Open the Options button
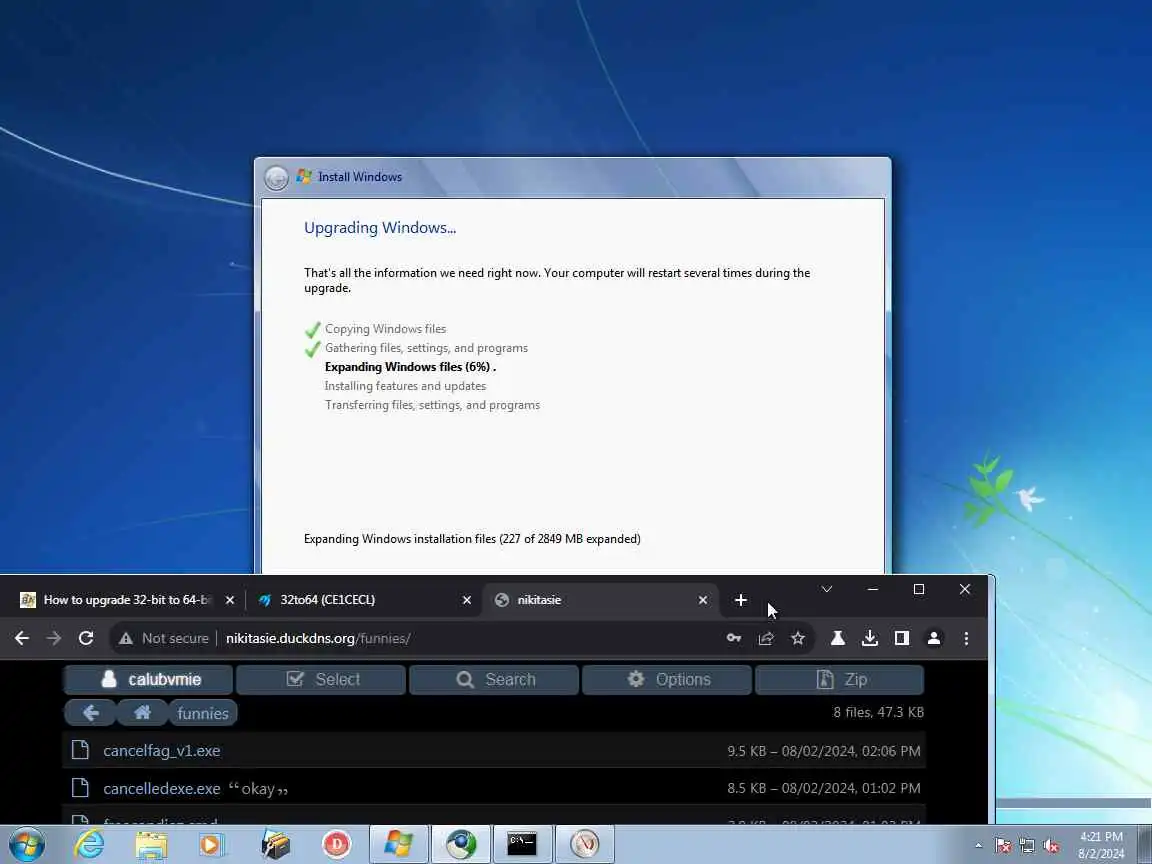The height and width of the screenshot is (864, 1152). [667, 680]
